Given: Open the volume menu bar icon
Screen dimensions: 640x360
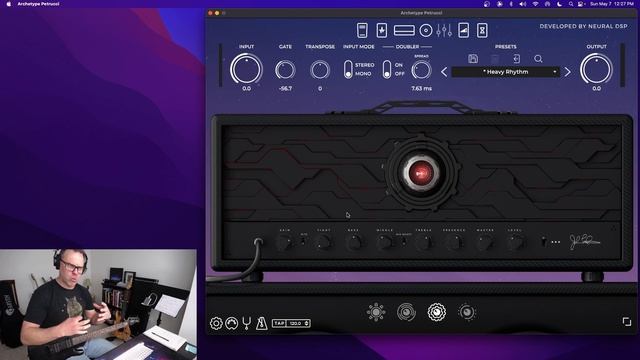Looking at the screenshot, I should 522,4.
